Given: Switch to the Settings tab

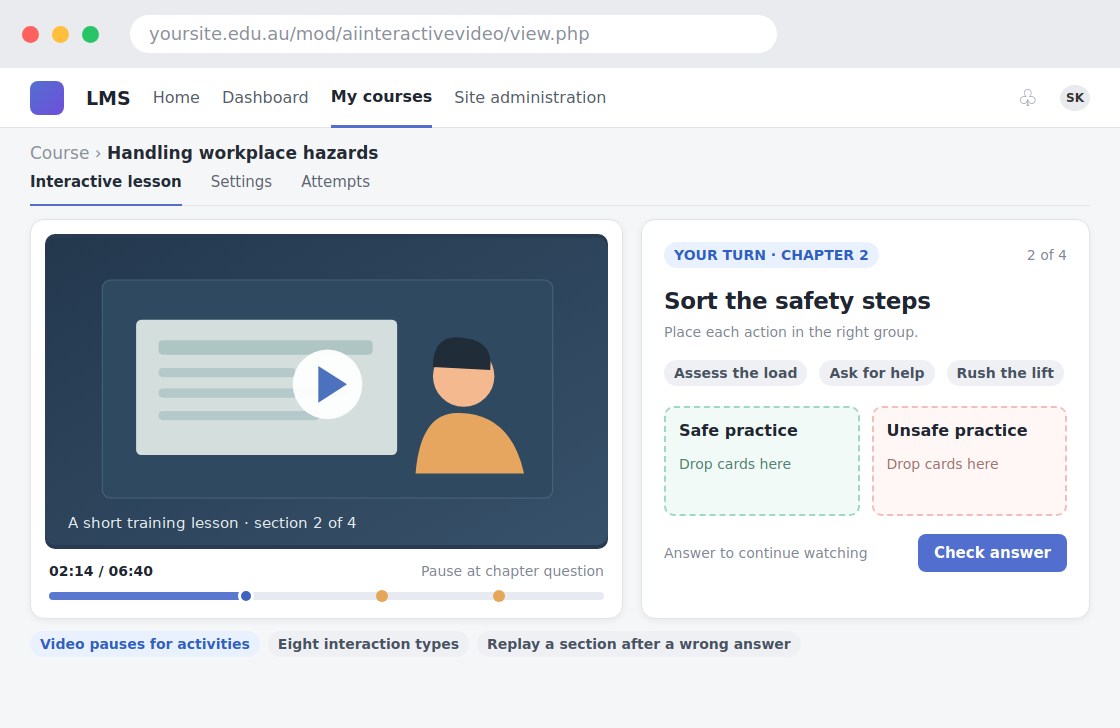Looking at the screenshot, I should (x=241, y=181).
